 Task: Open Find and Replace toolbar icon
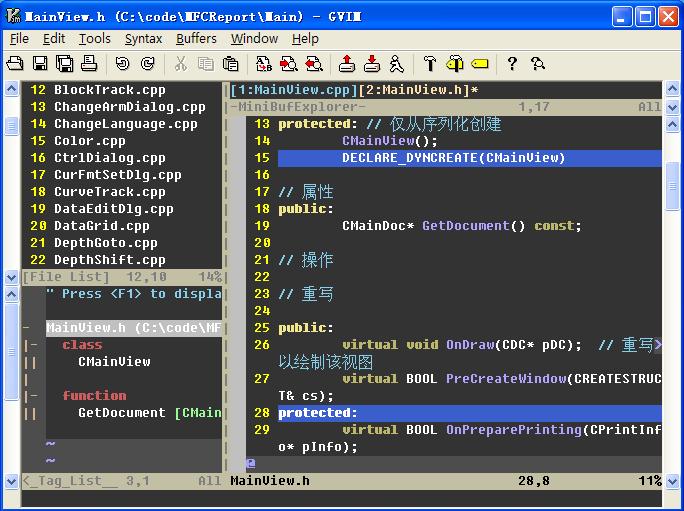coord(264,64)
